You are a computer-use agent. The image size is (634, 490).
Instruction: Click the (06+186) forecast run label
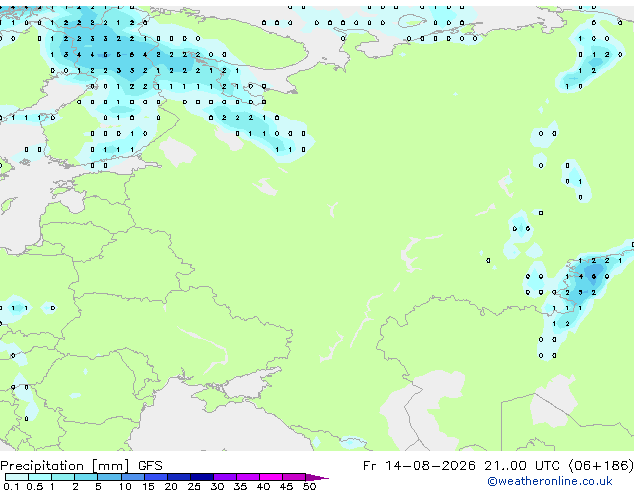point(601,466)
